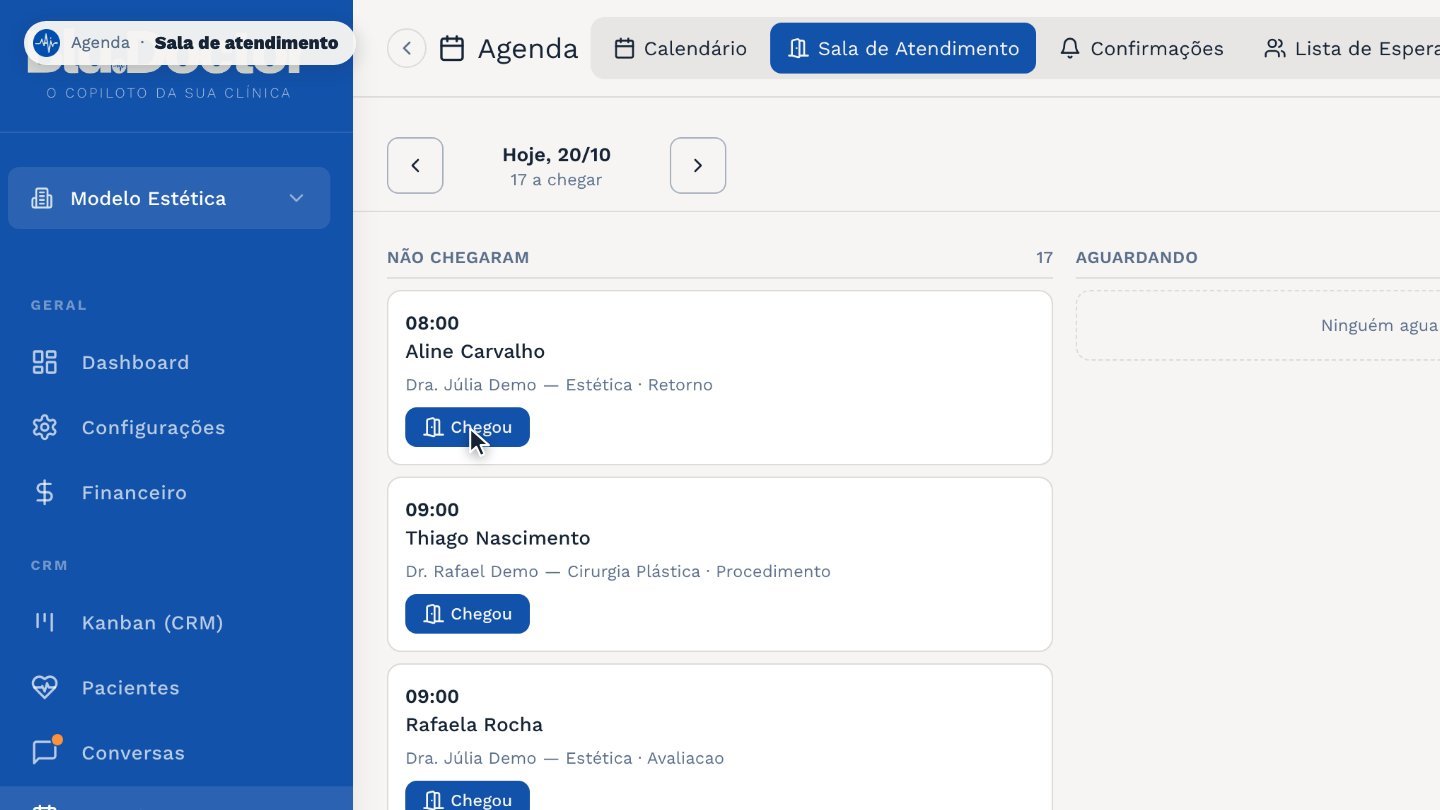
Task: Open the Confirmações tab
Action: coord(1141,48)
